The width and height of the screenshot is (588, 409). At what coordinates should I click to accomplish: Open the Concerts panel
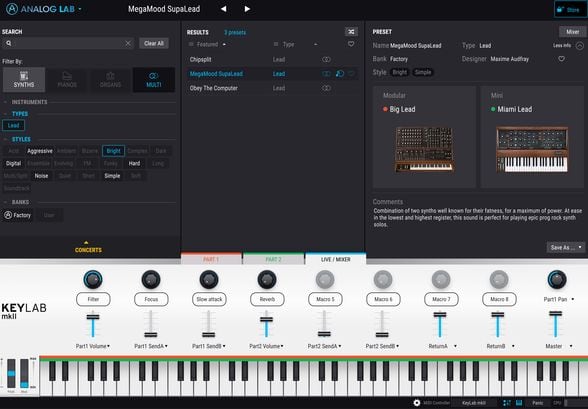(x=88, y=247)
